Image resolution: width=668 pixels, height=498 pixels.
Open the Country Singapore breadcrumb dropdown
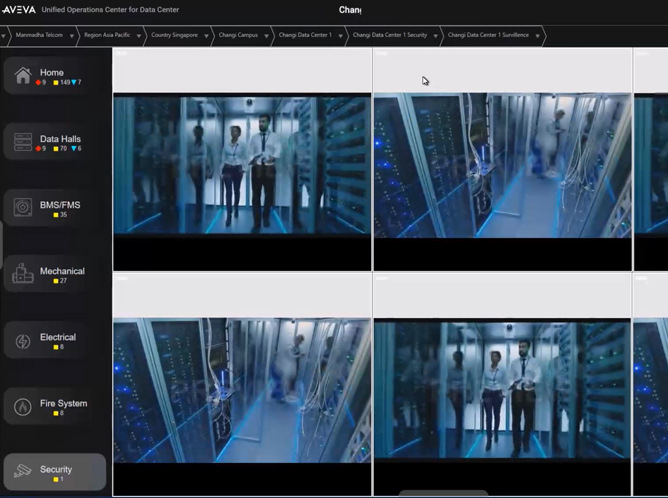pyautogui.click(x=205, y=35)
